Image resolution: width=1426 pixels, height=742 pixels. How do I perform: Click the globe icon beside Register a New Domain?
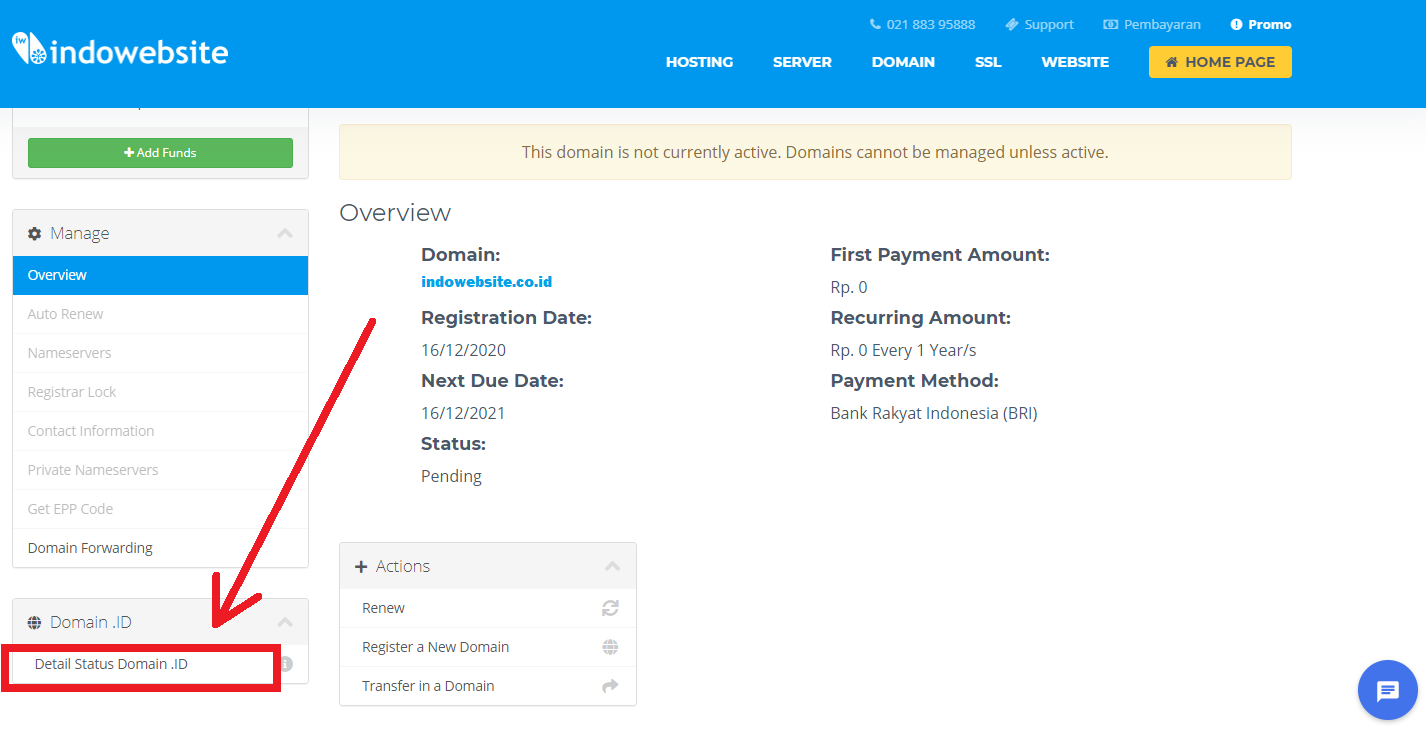point(609,646)
